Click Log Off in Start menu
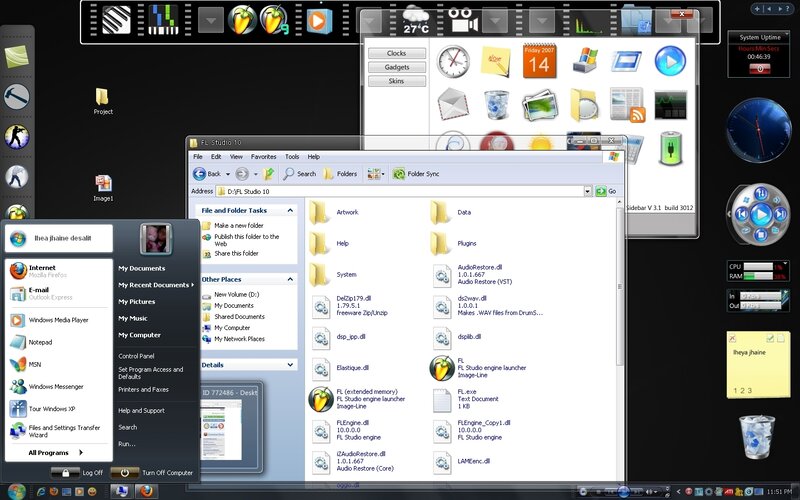The height and width of the screenshot is (500, 800). point(77,473)
